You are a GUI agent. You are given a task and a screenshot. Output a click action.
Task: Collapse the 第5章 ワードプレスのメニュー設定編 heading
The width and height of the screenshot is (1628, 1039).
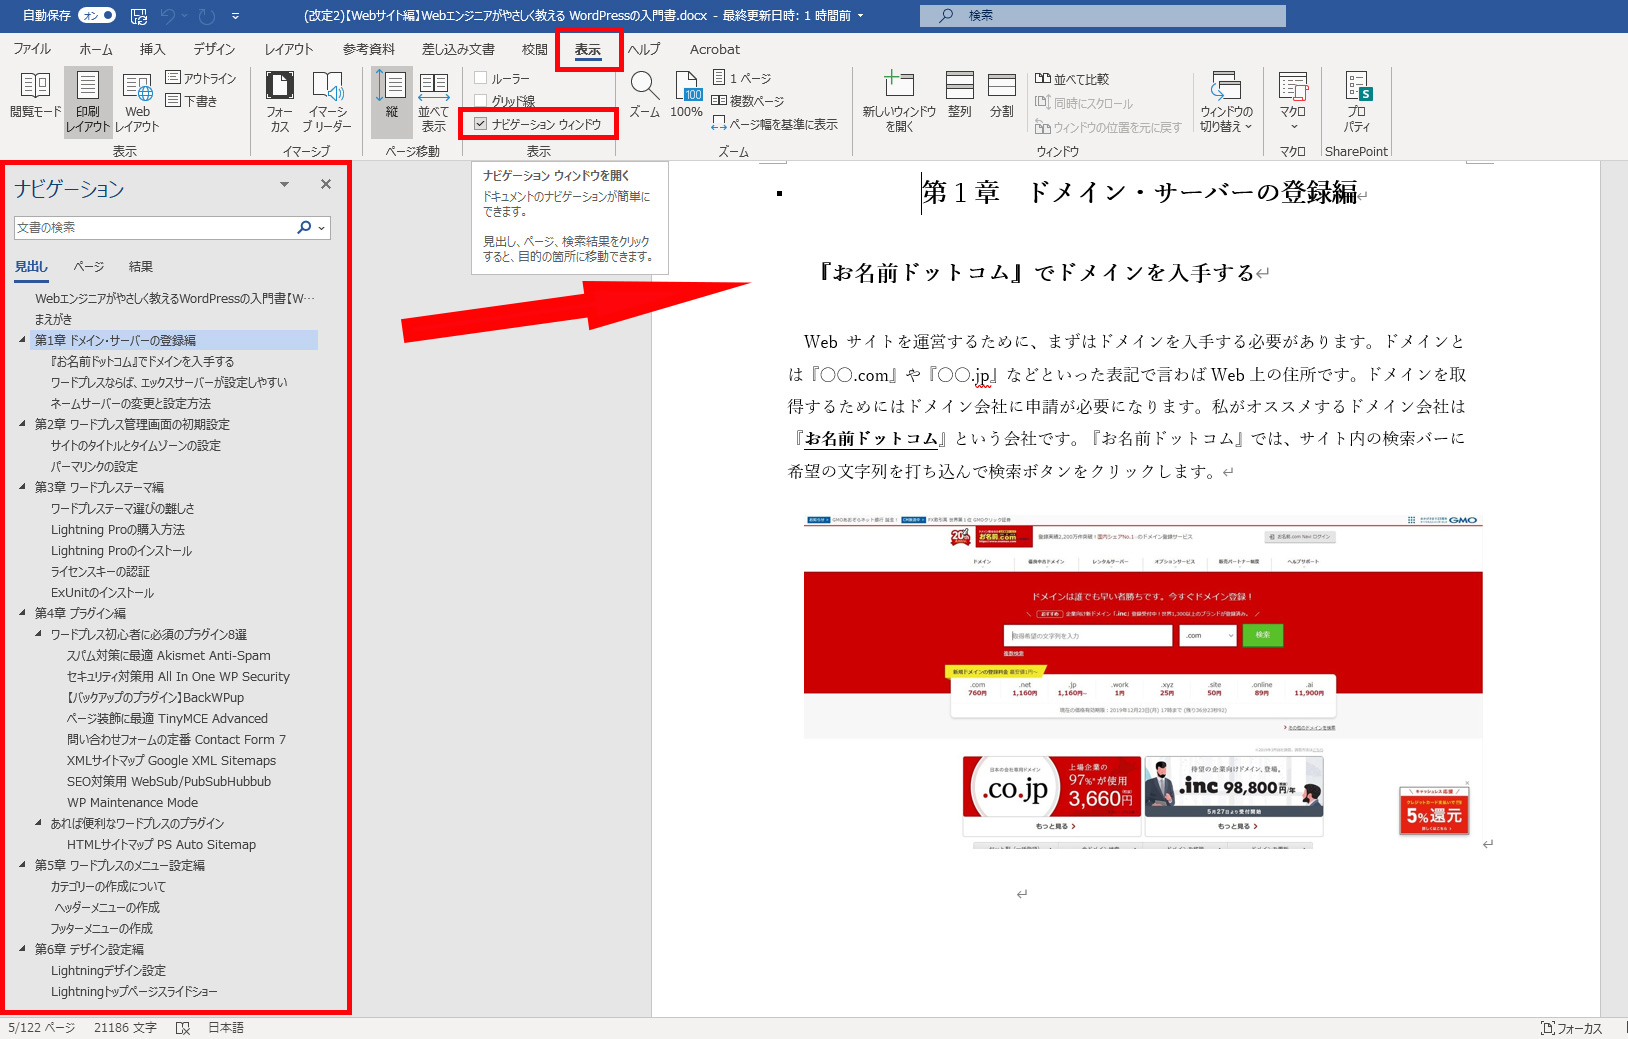(22, 865)
